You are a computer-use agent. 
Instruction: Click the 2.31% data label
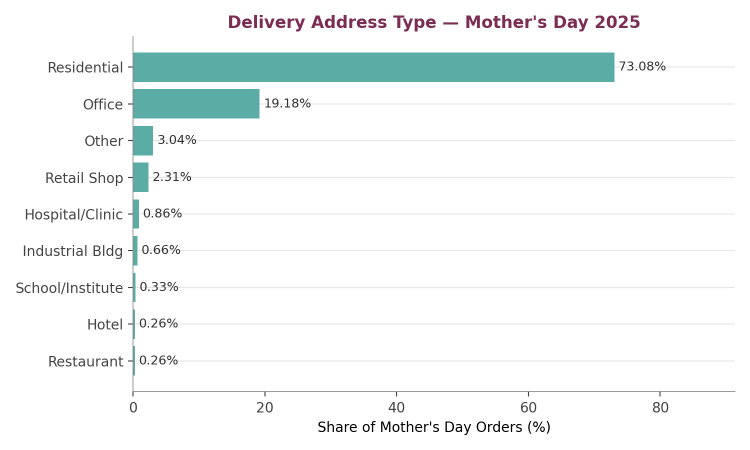click(x=172, y=177)
